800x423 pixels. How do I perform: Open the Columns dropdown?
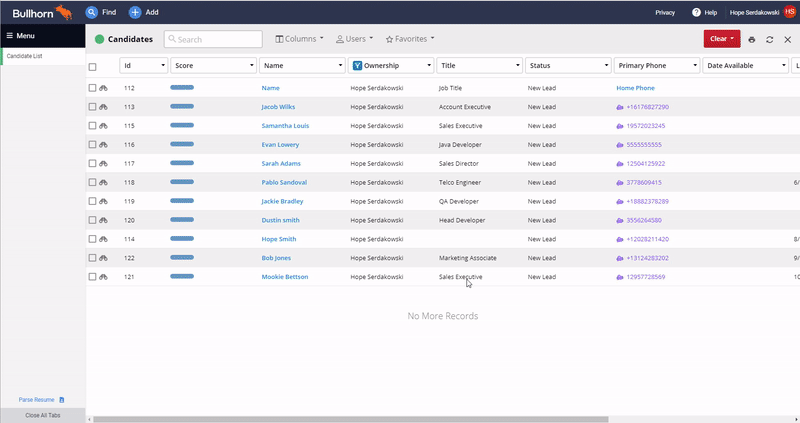click(299, 39)
